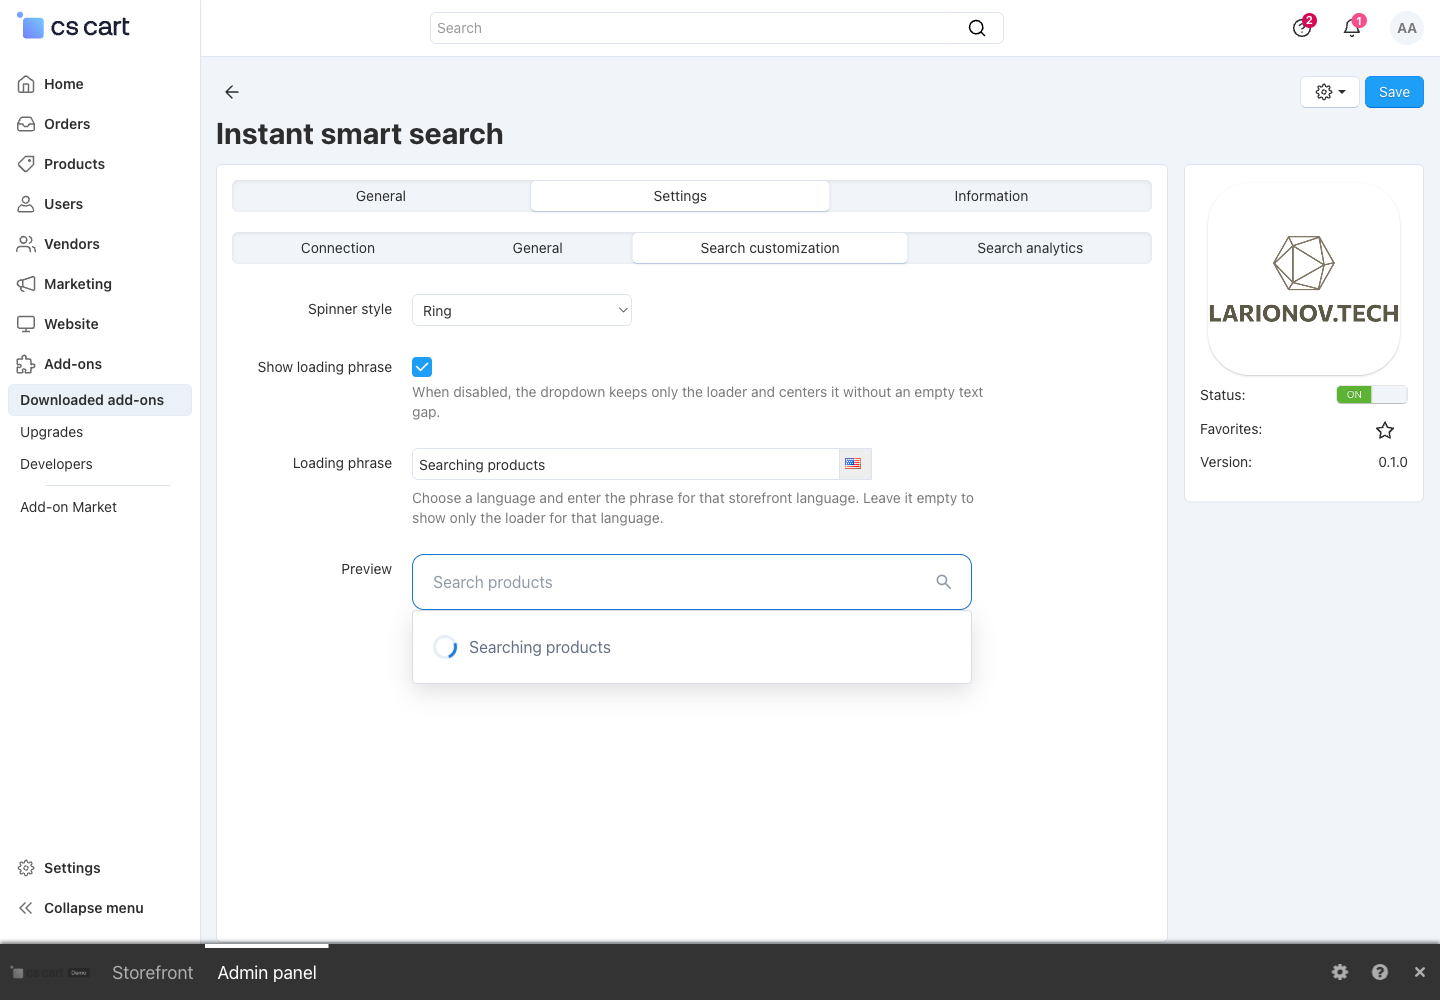
Task: Open the help center icon with badge
Action: click(1302, 27)
